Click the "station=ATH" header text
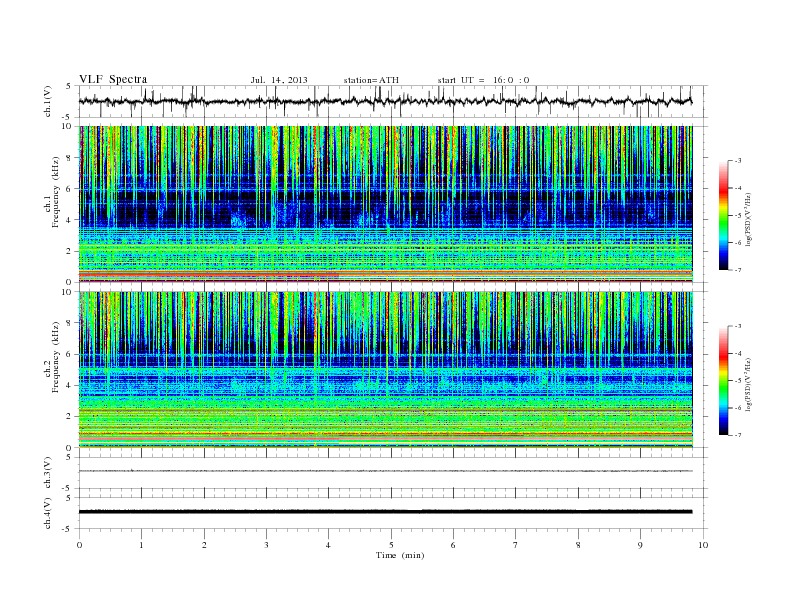This screenshot has height=612, width=792. coord(371,80)
